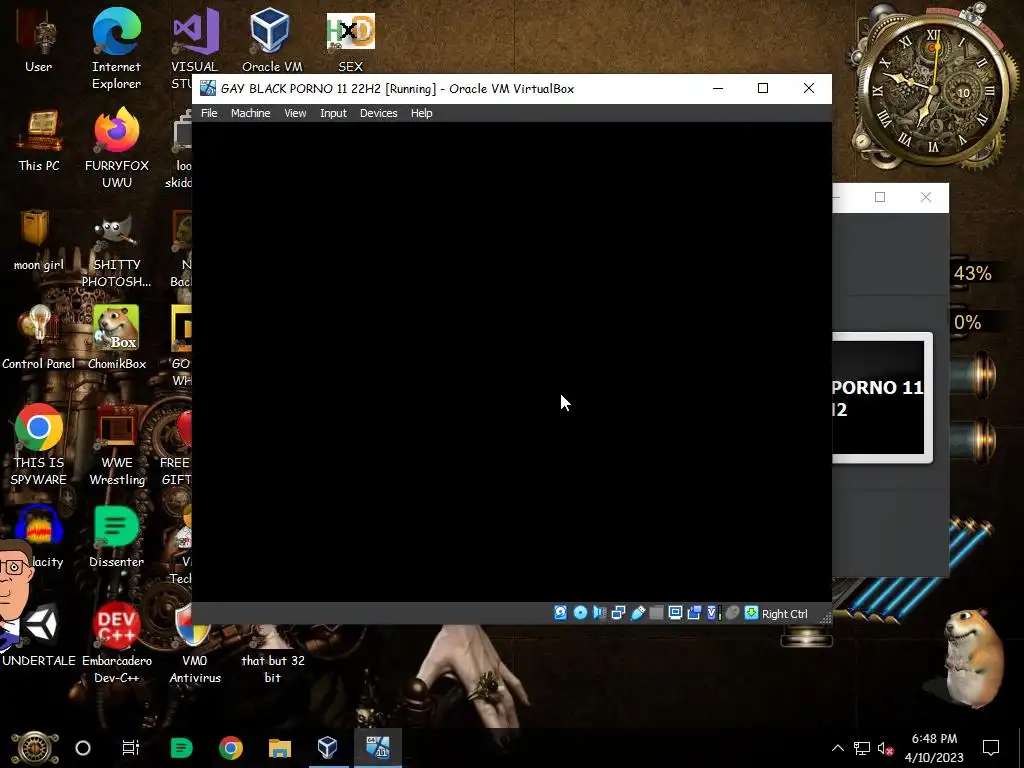The width and height of the screenshot is (1024, 768).
Task: Open File Explorer from the taskbar
Action: pyautogui.click(x=280, y=748)
